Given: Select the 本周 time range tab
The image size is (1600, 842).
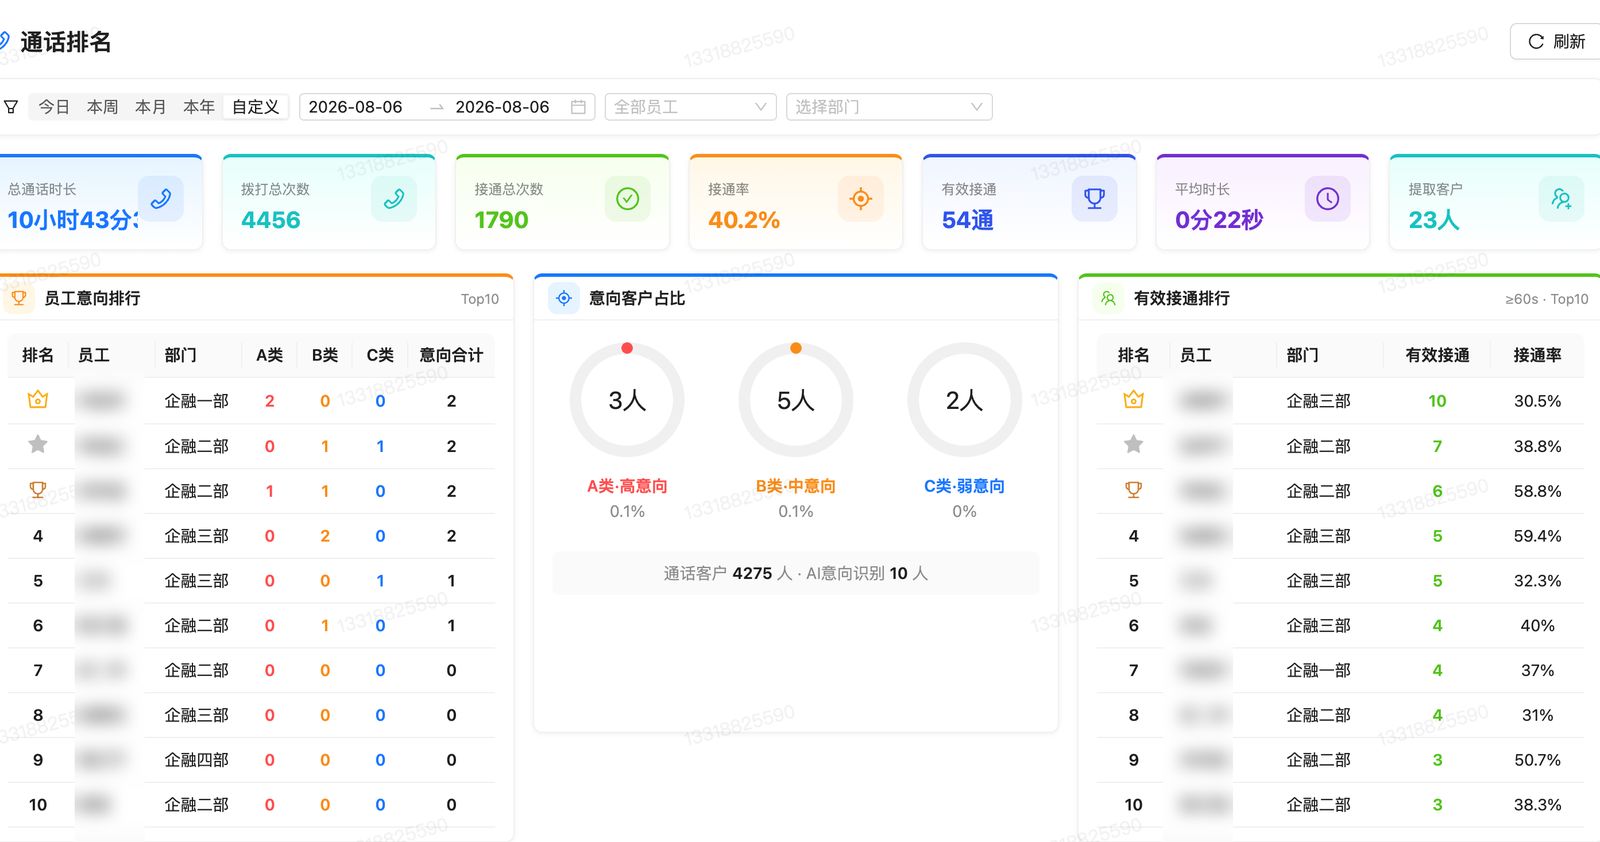Looking at the screenshot, I should pos(102,107).
